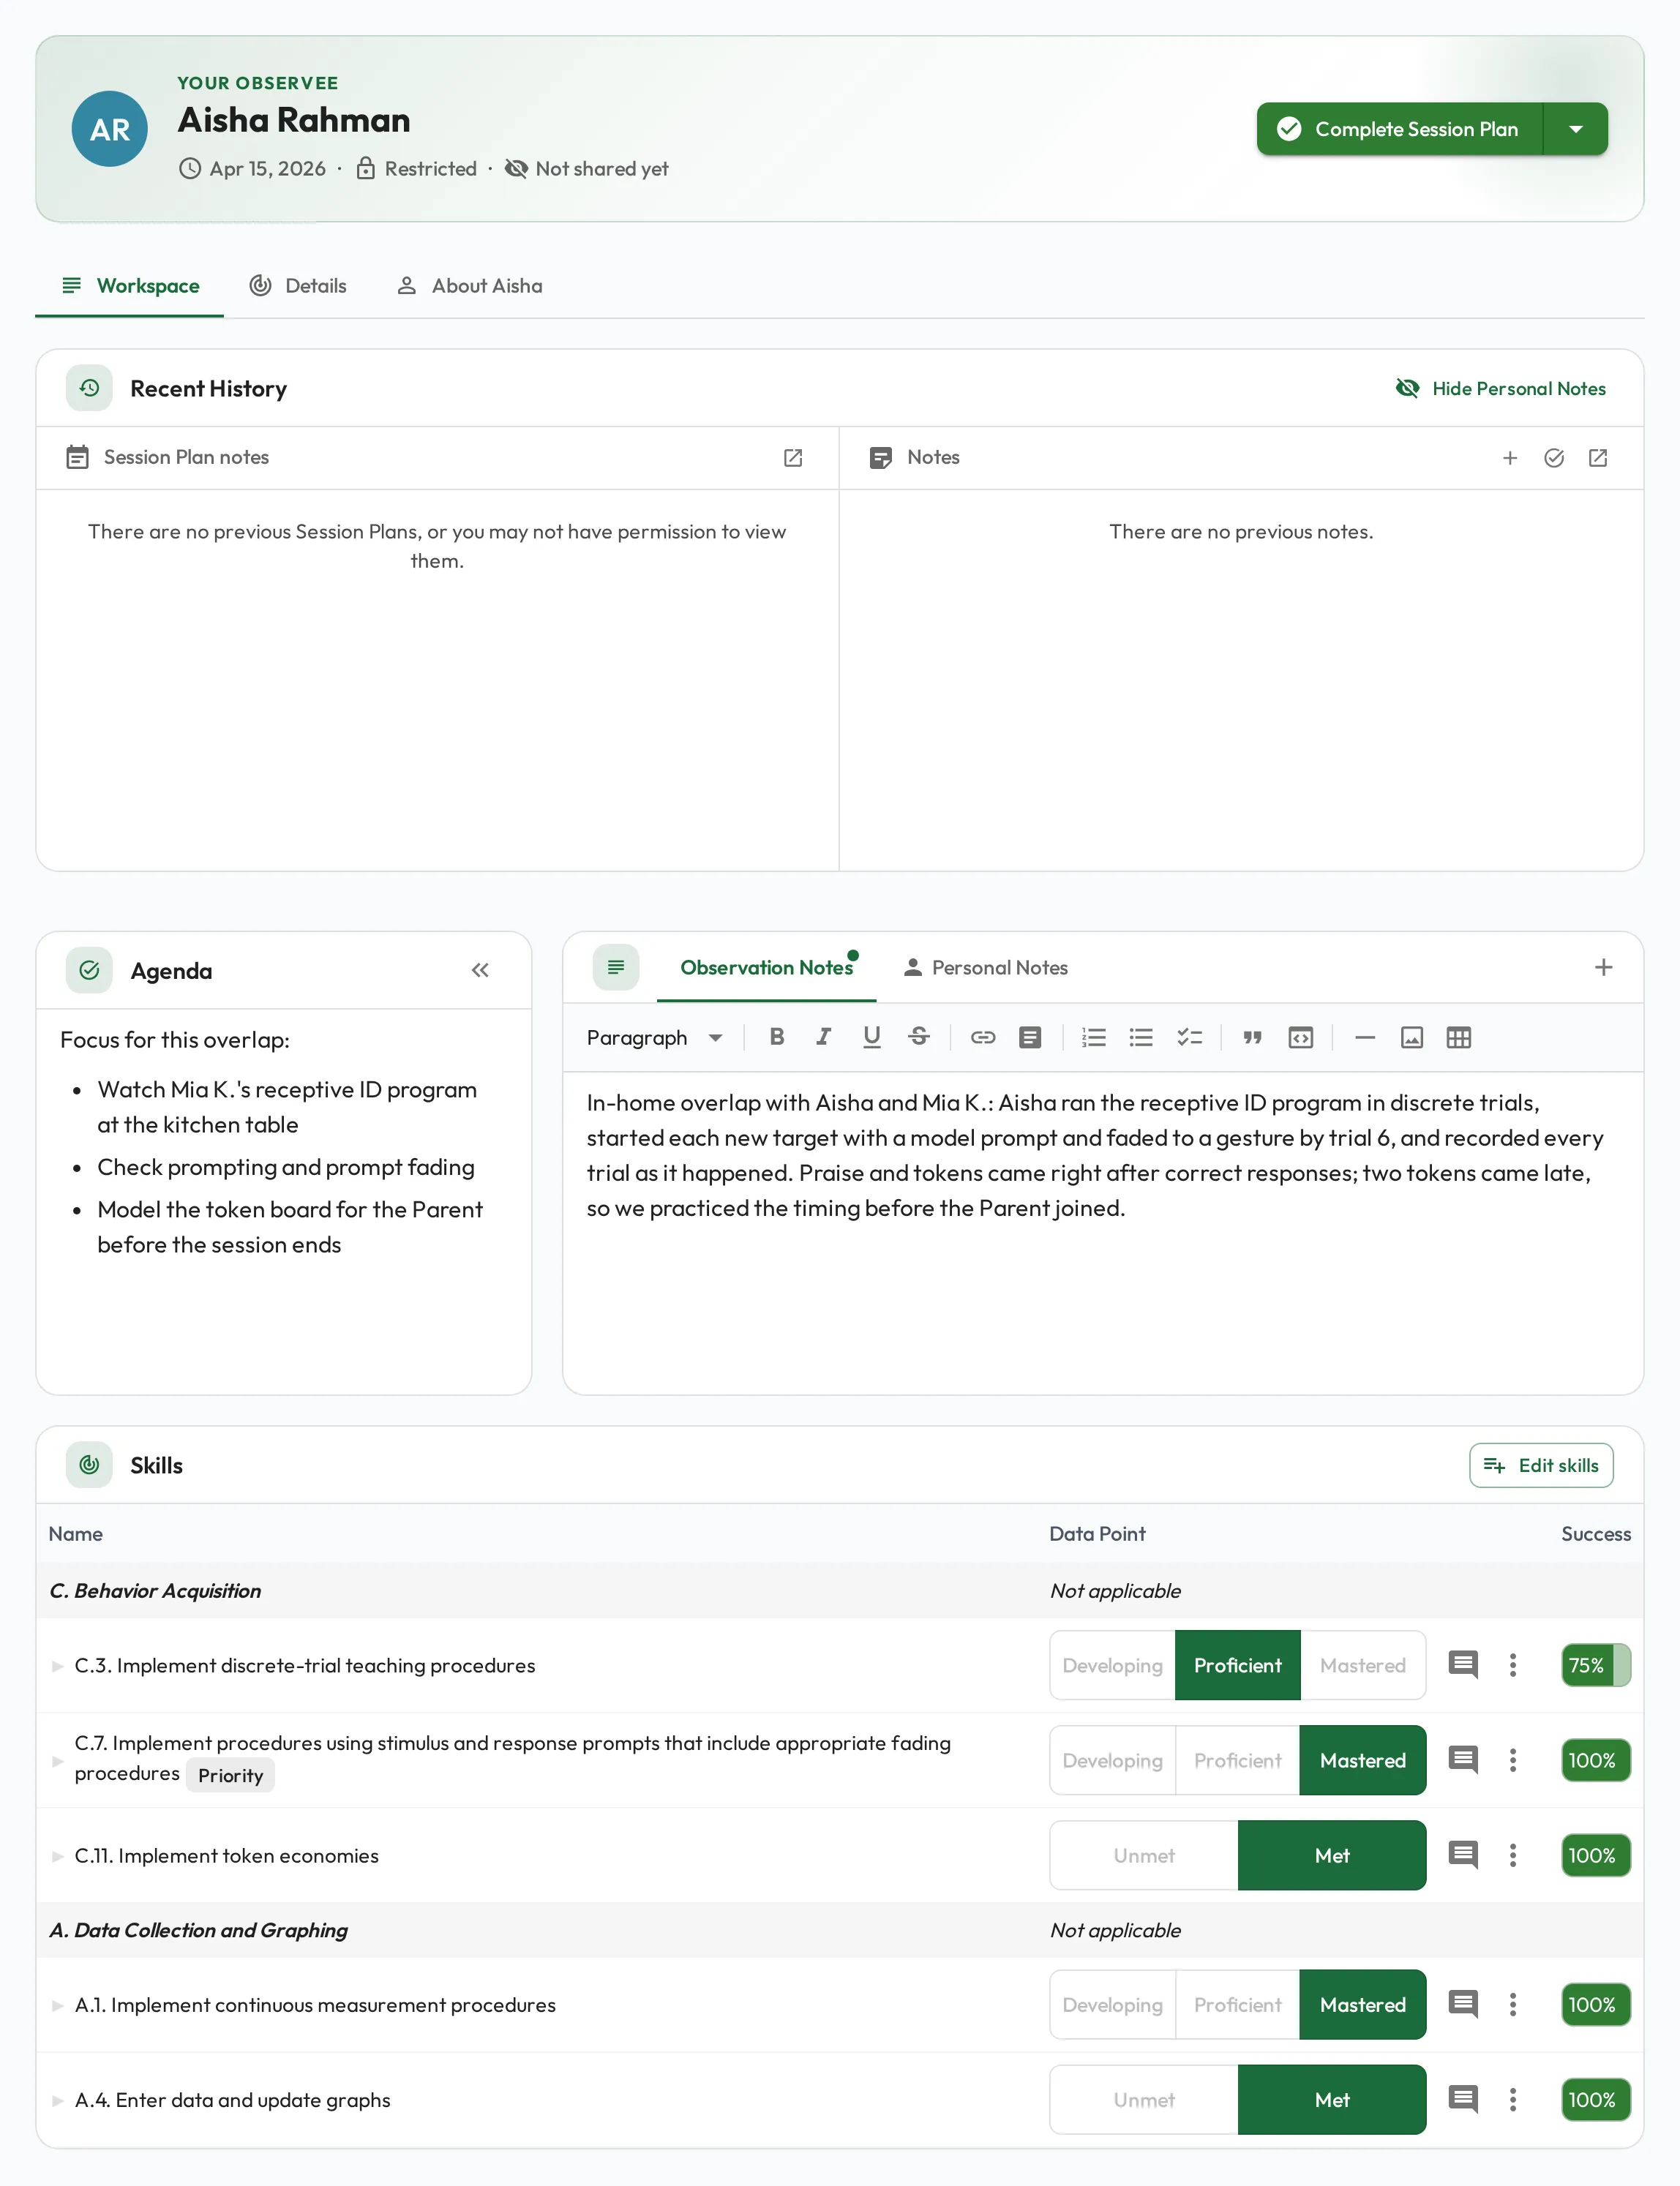Mark A.4 enter data skill as Unmet
The image size is (1680, 2186).
pyautogui.click(x=1144, y=2099)
